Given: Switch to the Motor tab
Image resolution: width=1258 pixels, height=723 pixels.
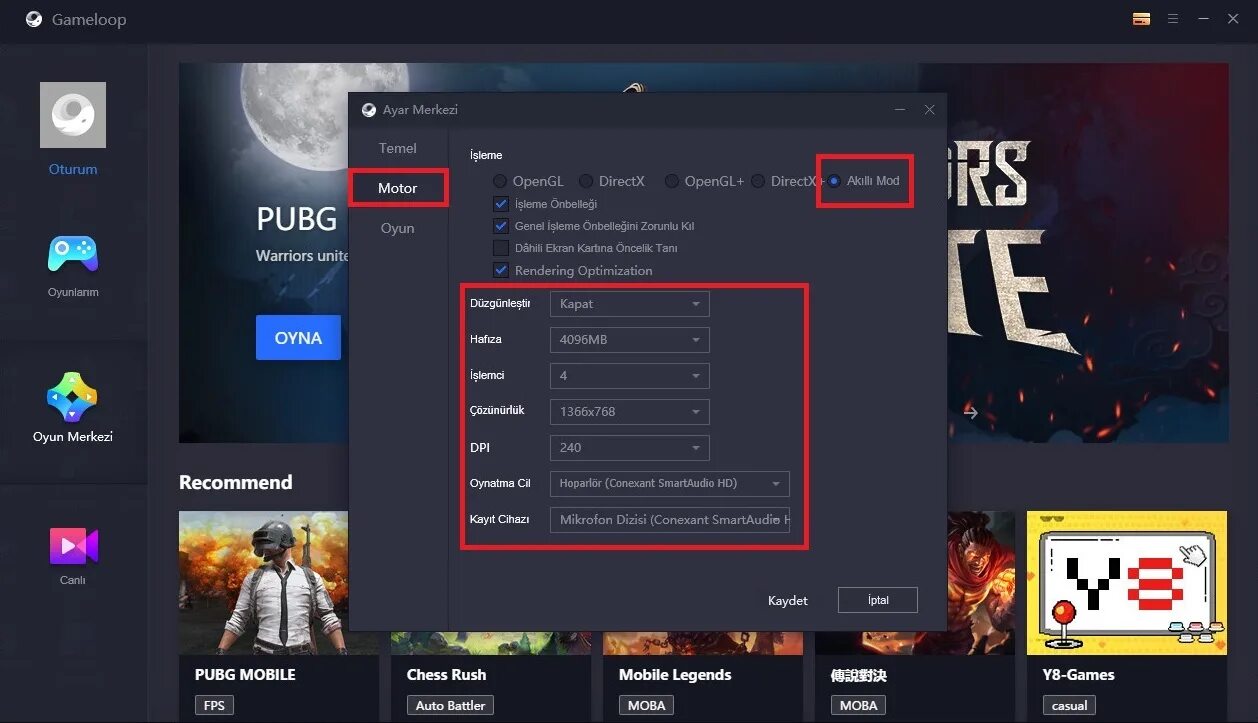Looking at the screenshot, I should [x=398, y=188].
